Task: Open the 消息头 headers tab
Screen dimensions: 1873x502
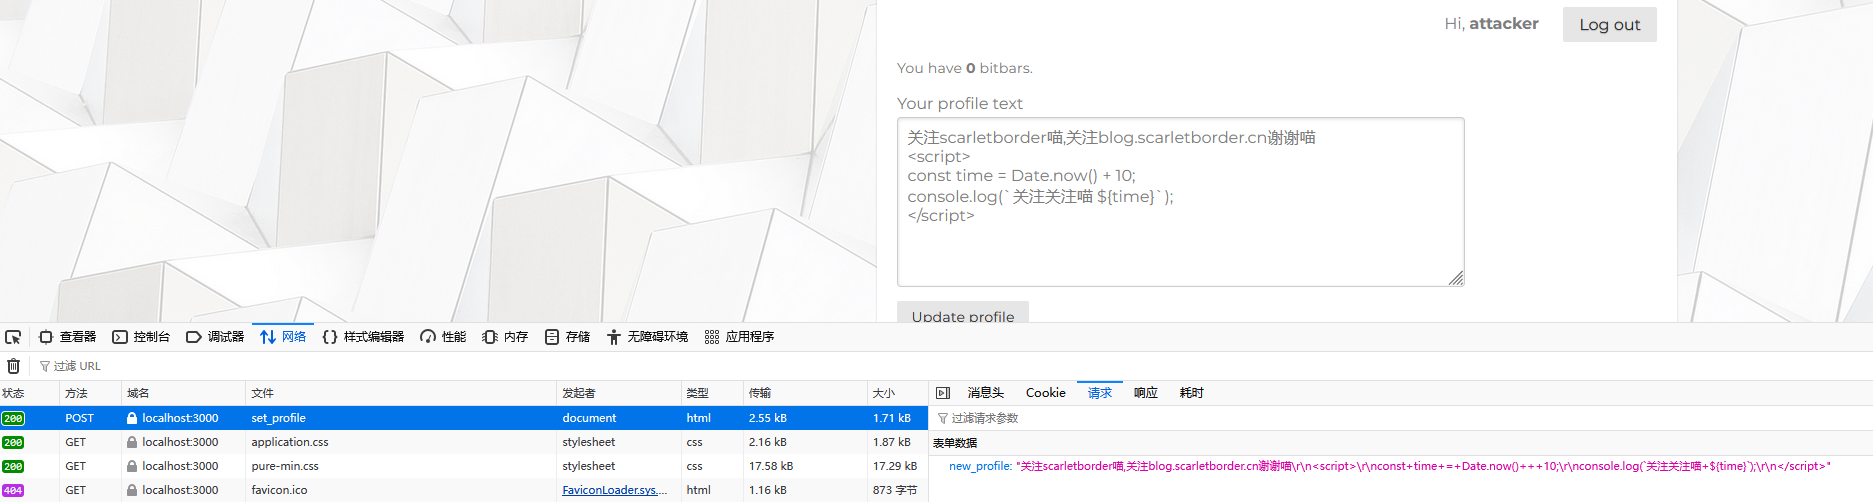Action: coord(985,393)
